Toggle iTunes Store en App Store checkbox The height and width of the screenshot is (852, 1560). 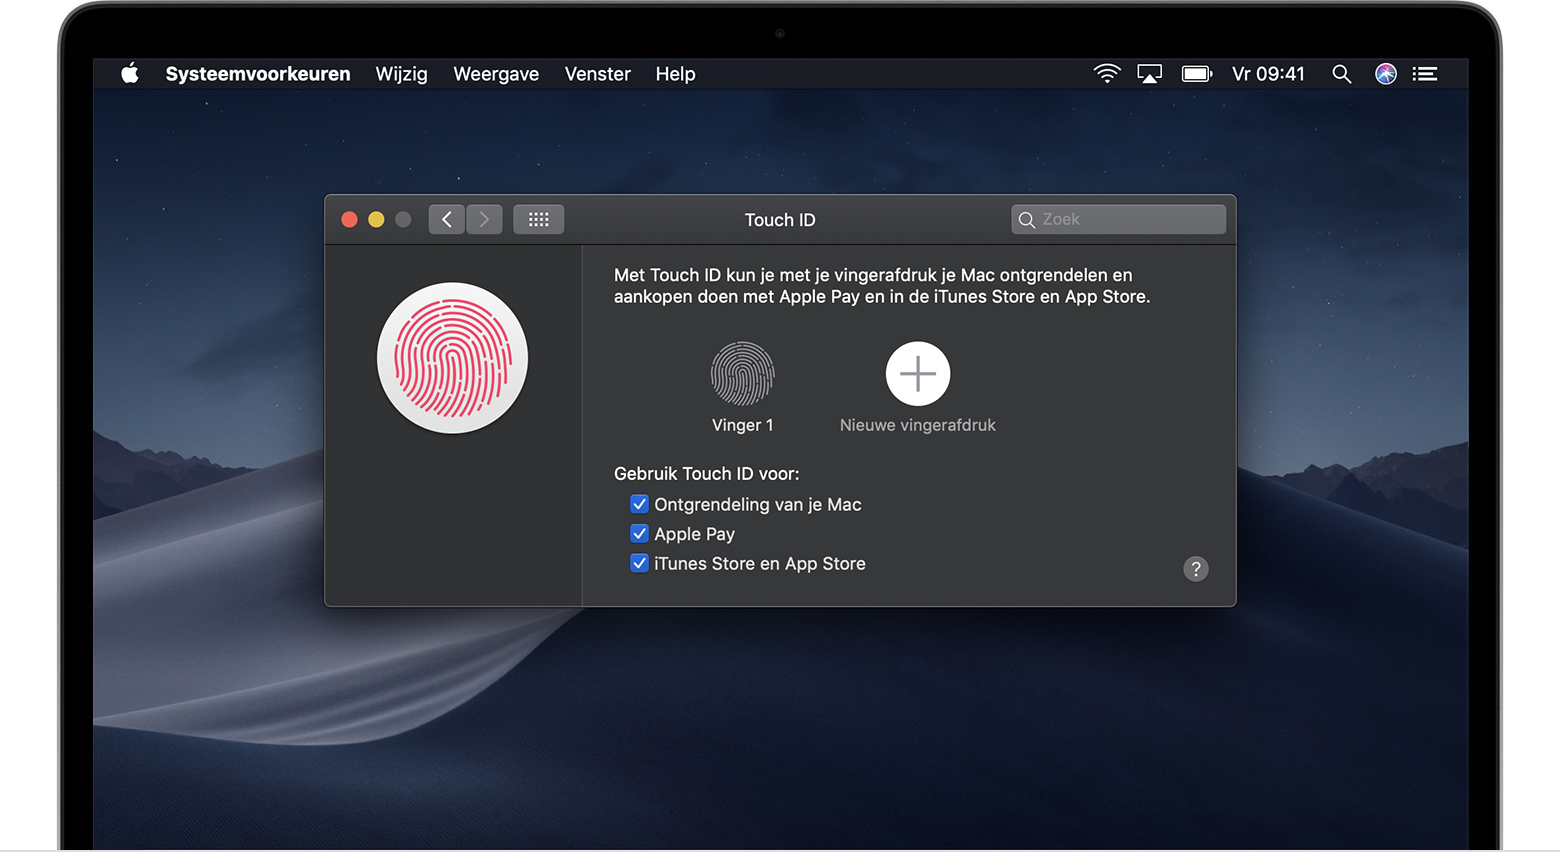click(639, 564)
